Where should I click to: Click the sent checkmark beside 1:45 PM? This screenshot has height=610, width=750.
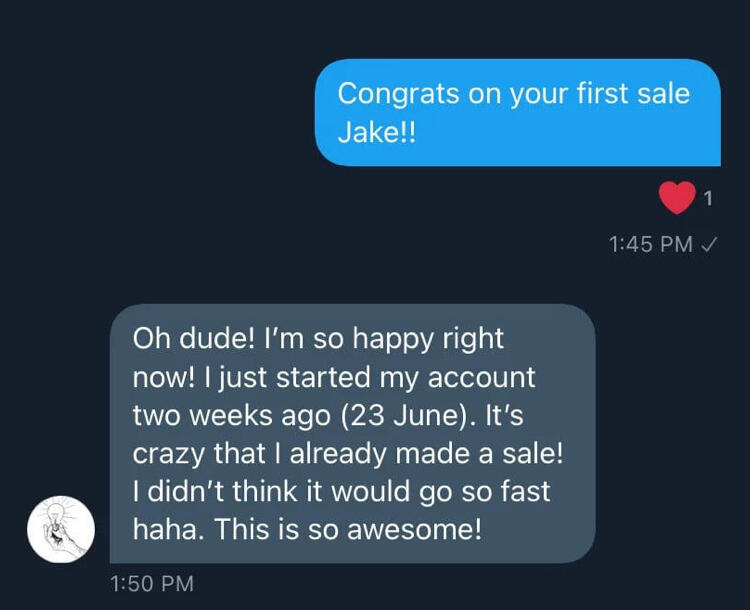(711, 245)
